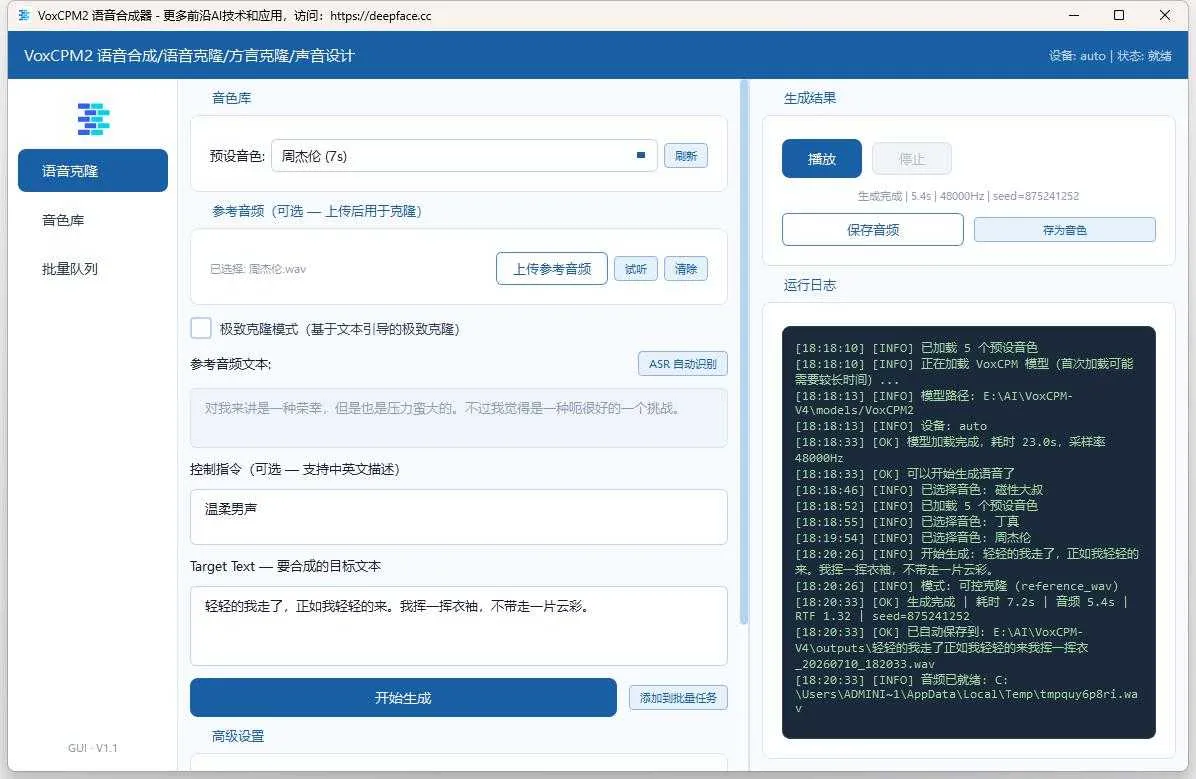Click the ASR 自动识别 button
Screen dimensions: 1196x779
683,364
